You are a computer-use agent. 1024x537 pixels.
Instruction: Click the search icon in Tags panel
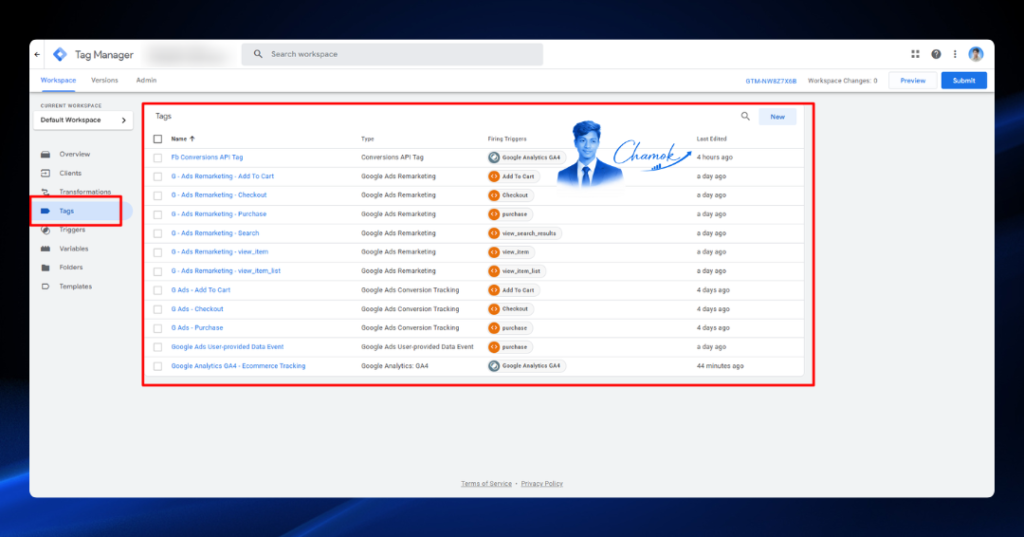745,116
